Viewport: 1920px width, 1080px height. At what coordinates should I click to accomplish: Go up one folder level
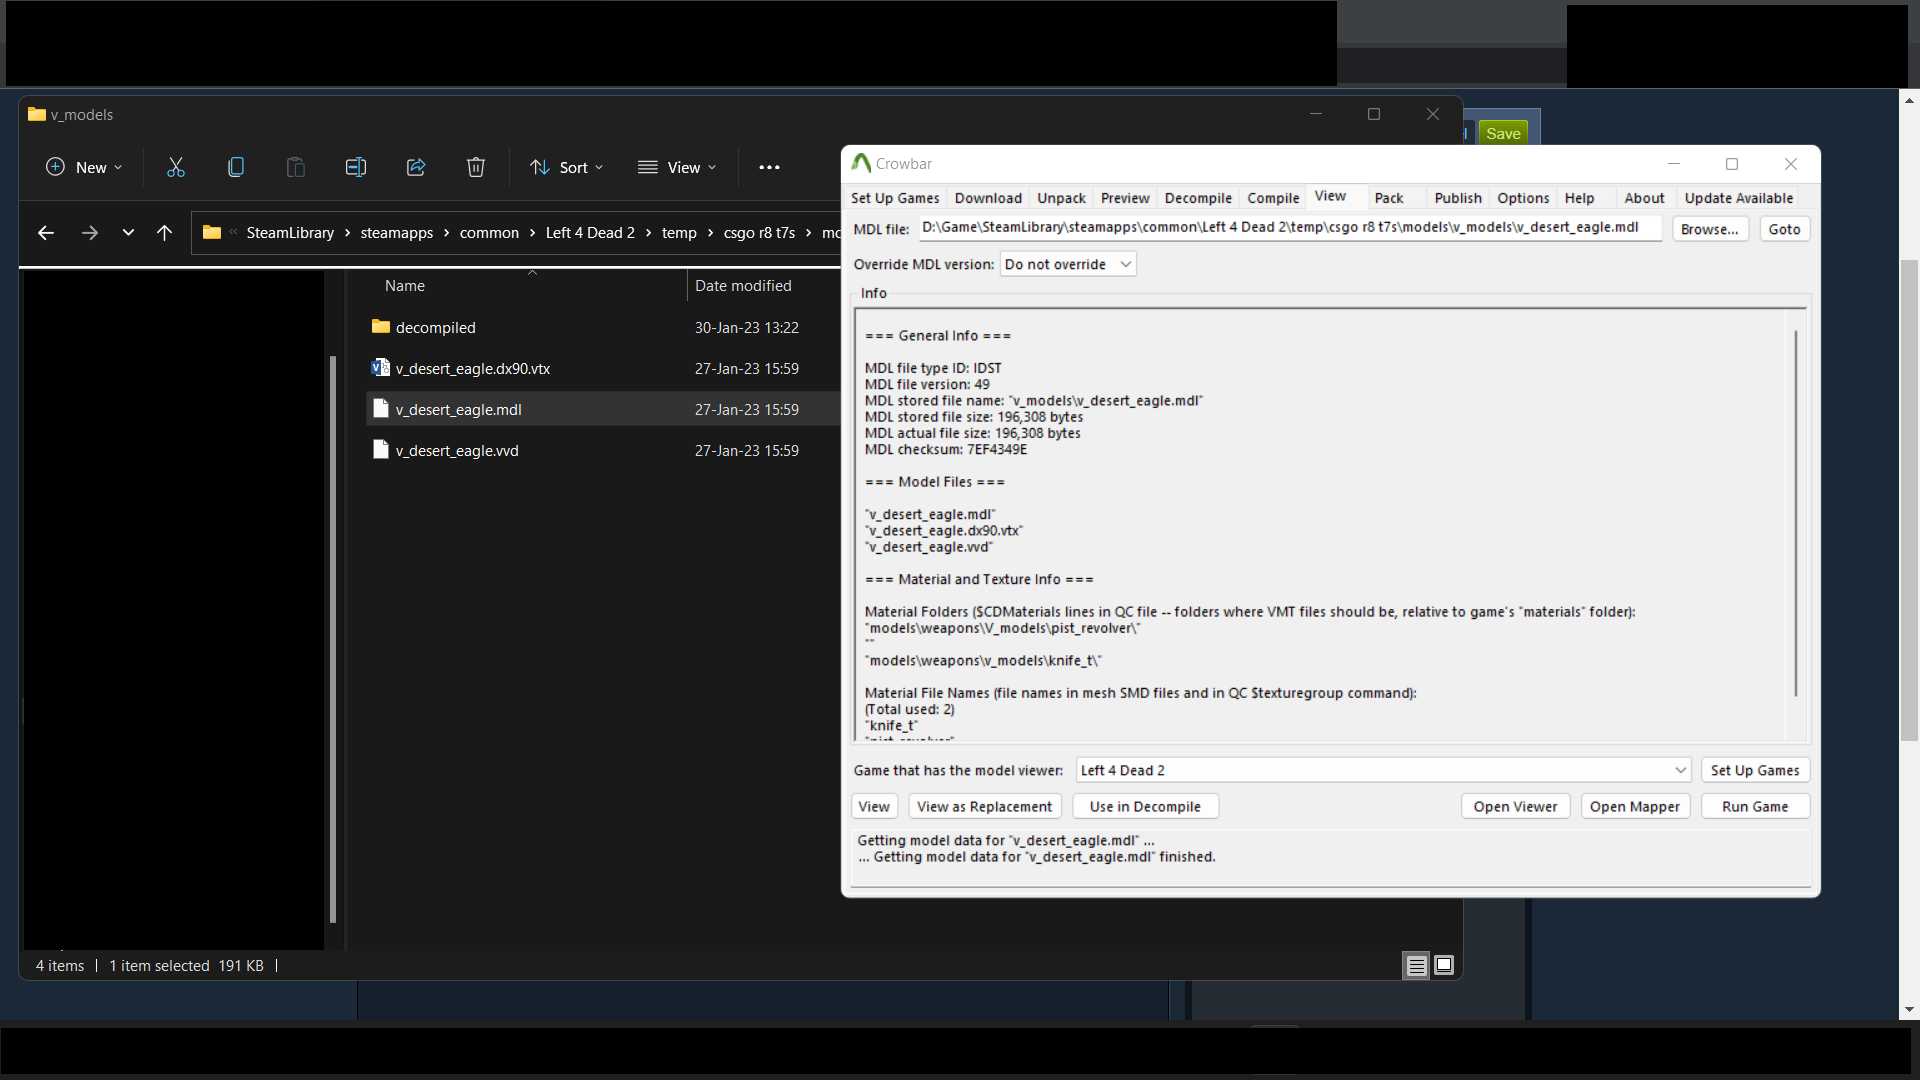(165, 233)
